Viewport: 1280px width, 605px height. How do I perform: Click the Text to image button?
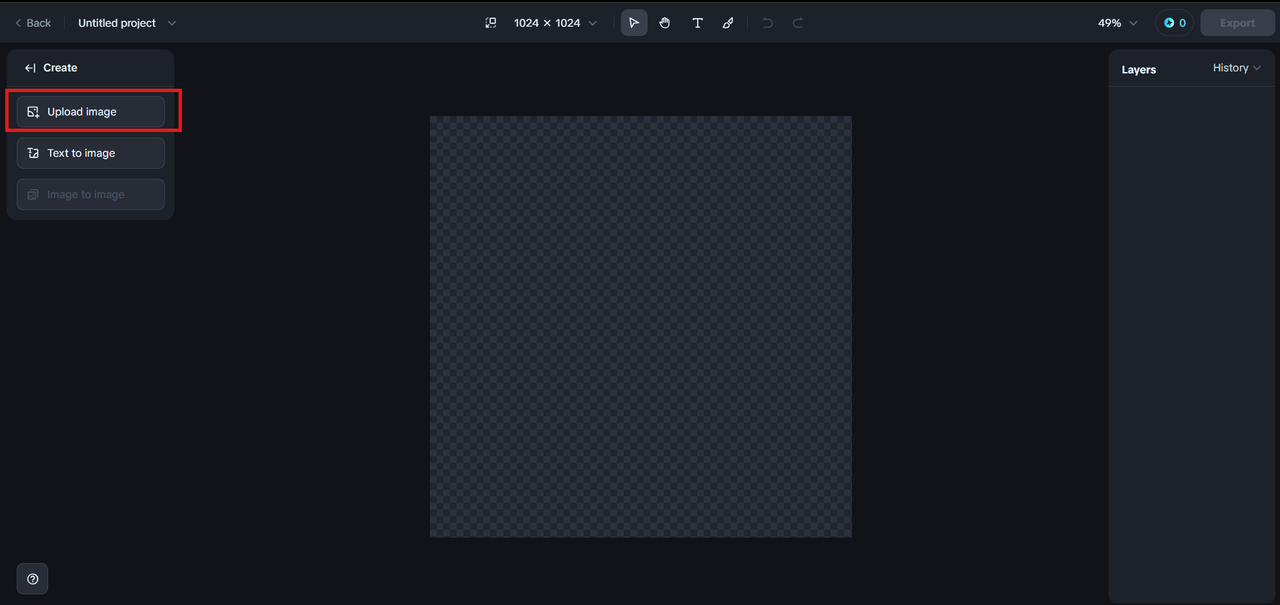pyautogui.click(x=91, y=153)
